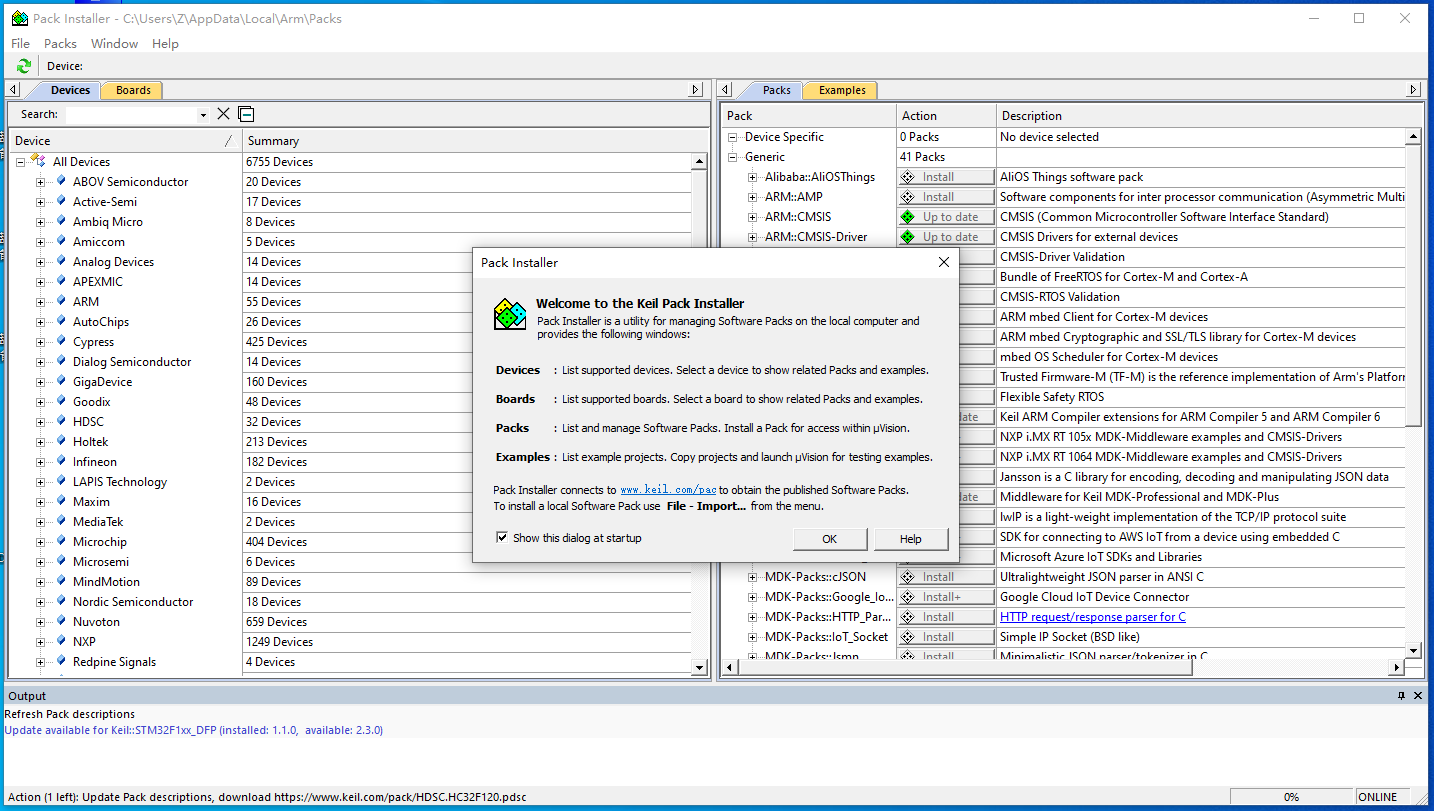1434x811 pixels.
Task: Click the Help button in welcome dialog
Action: point(911,539)
